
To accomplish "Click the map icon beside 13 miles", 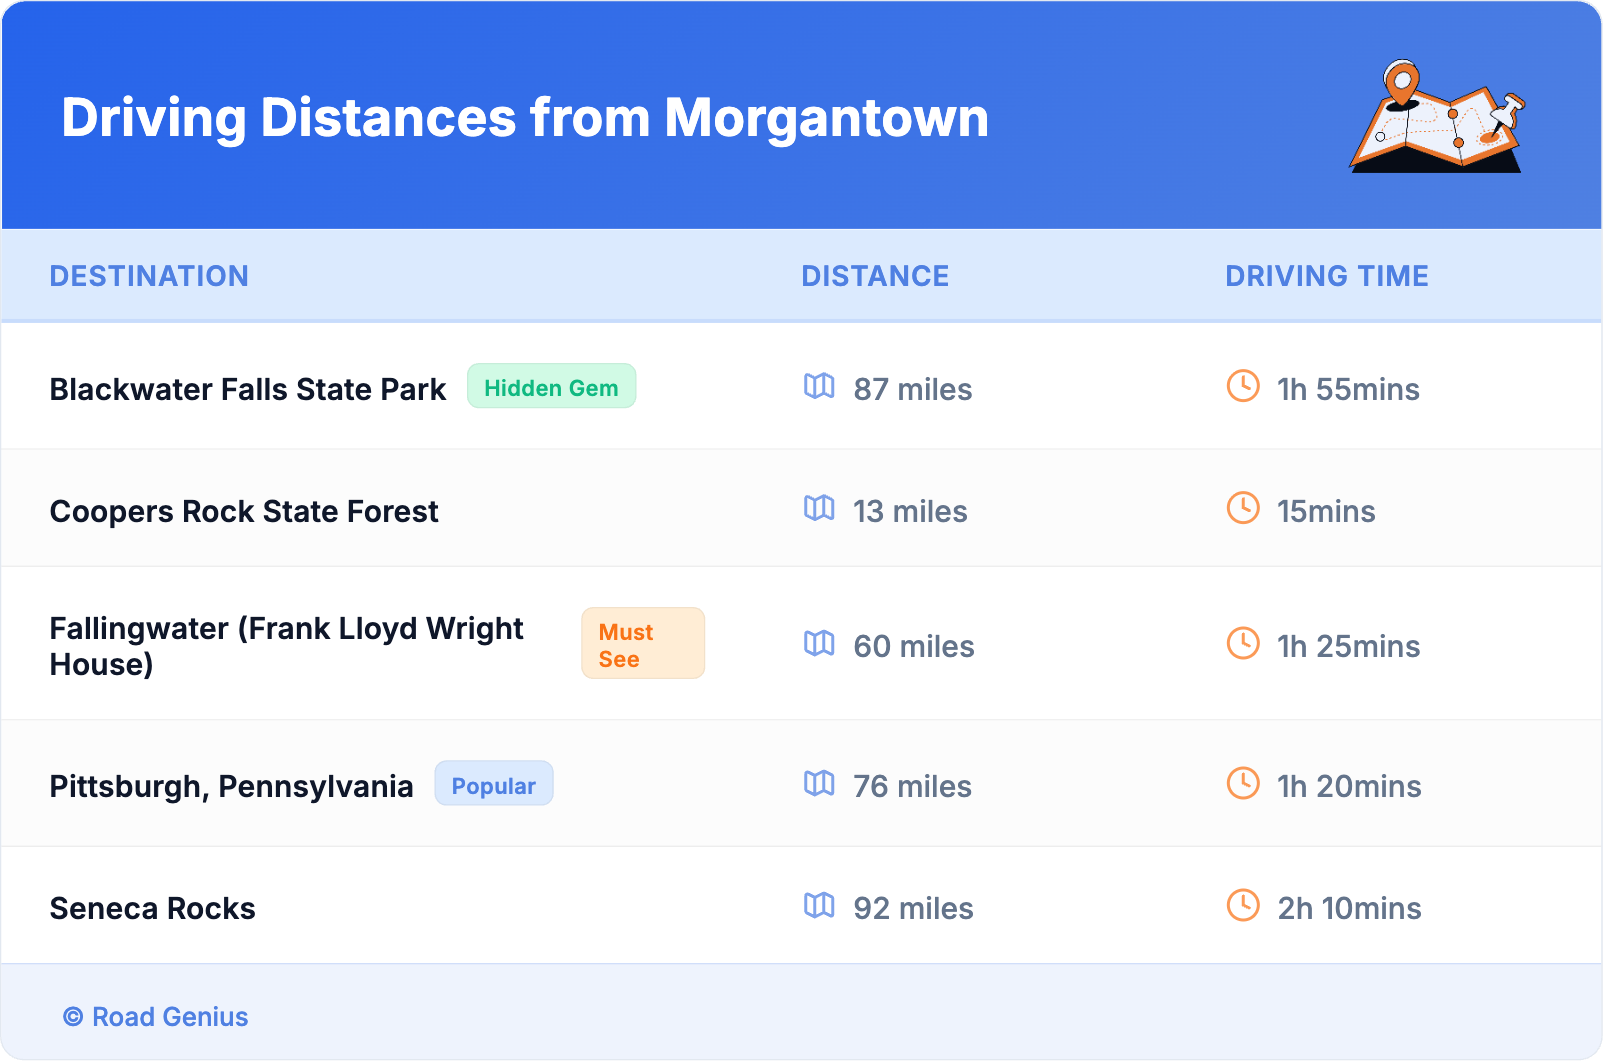I will 819,508.
